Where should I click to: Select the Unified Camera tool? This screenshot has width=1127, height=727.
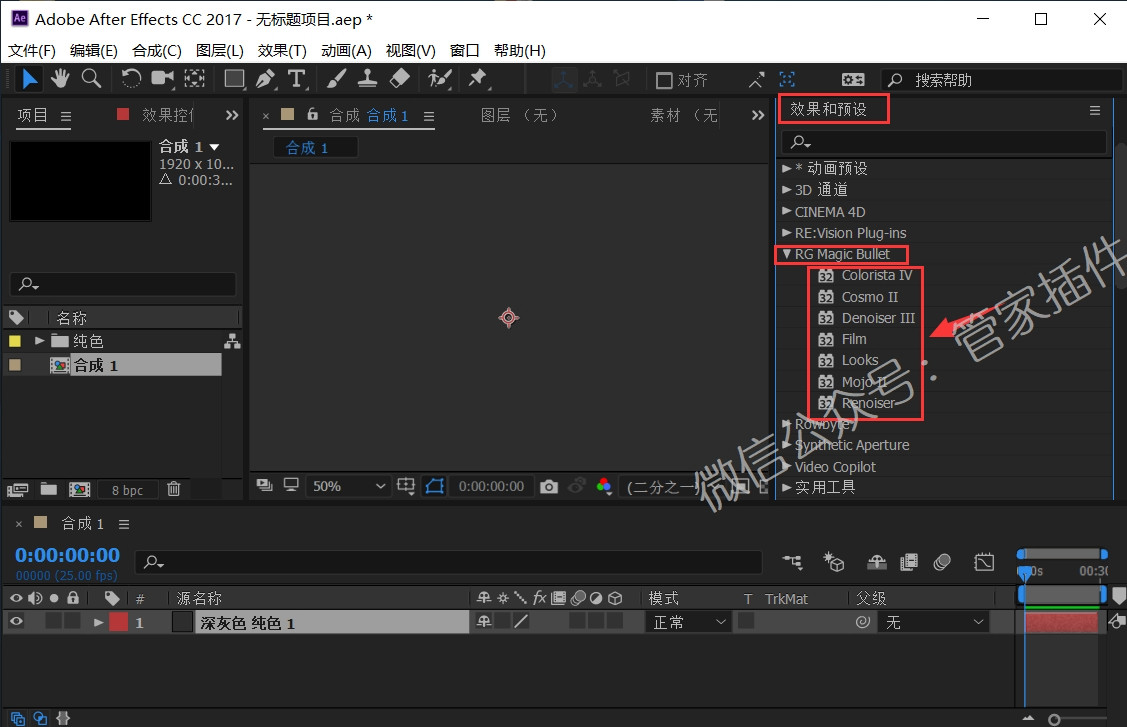(162, 78)
